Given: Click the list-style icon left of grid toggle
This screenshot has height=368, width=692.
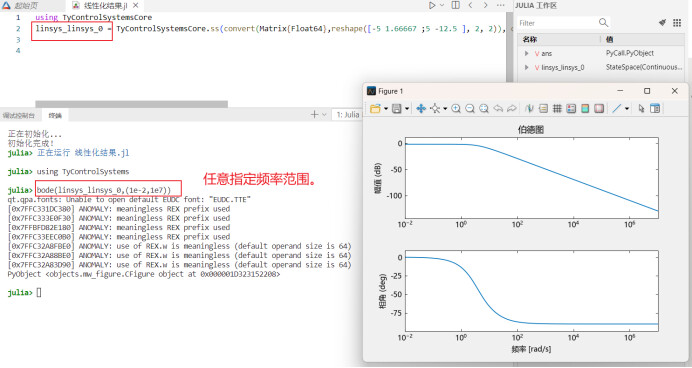Looking at the screenshot, I should (543, 109).
